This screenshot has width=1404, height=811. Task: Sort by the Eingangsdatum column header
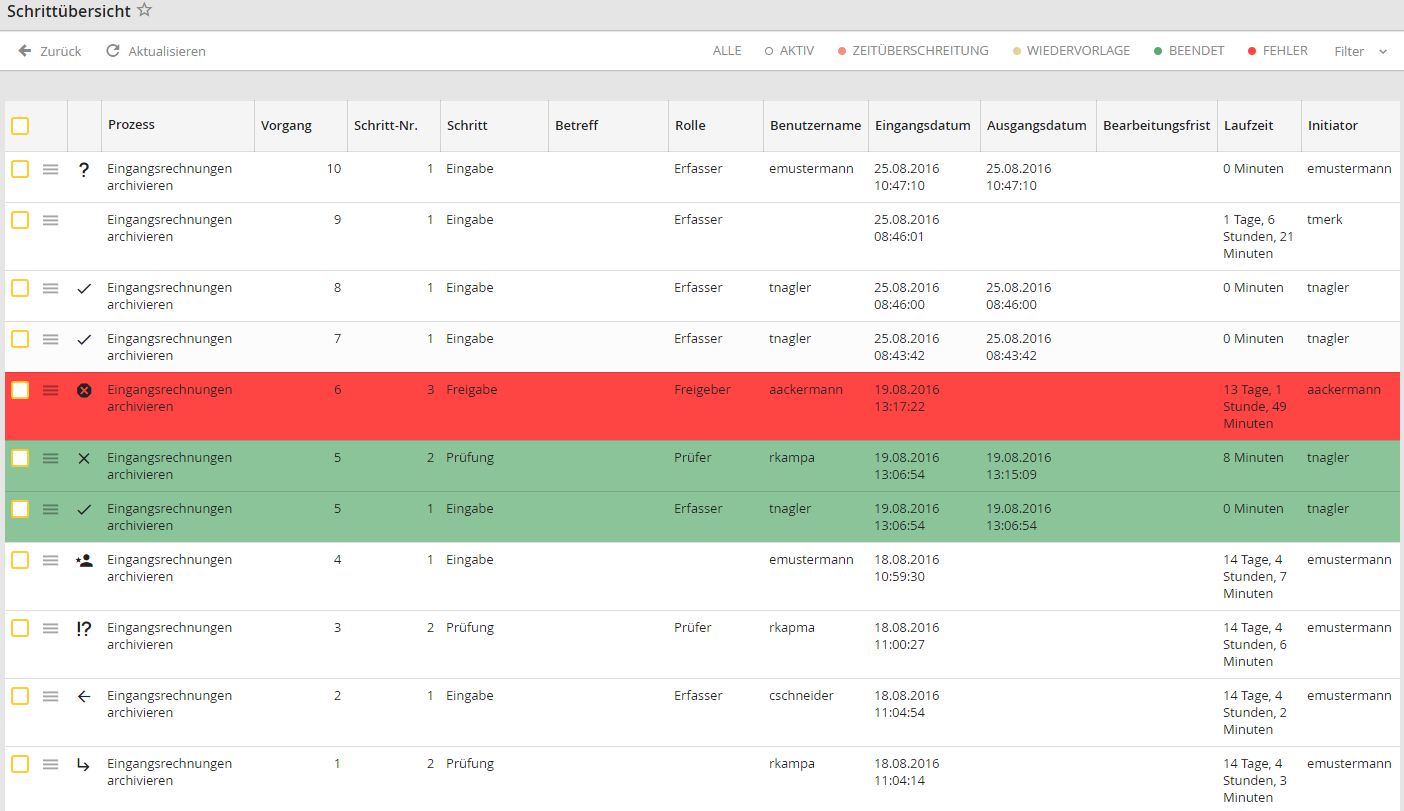pyautogui.click(x=922, y=126)
